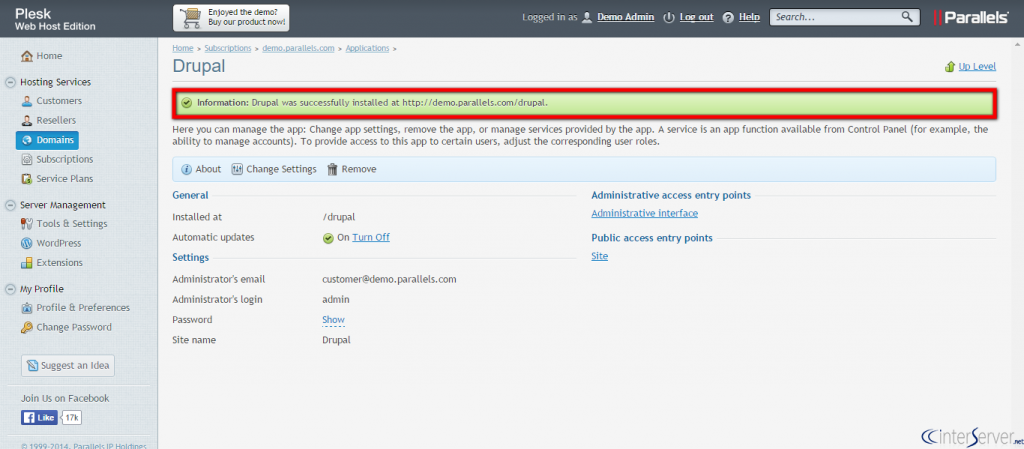Click the Applications breadcrumb link
Screen dimensions: 1024x449
click(368, 48)
